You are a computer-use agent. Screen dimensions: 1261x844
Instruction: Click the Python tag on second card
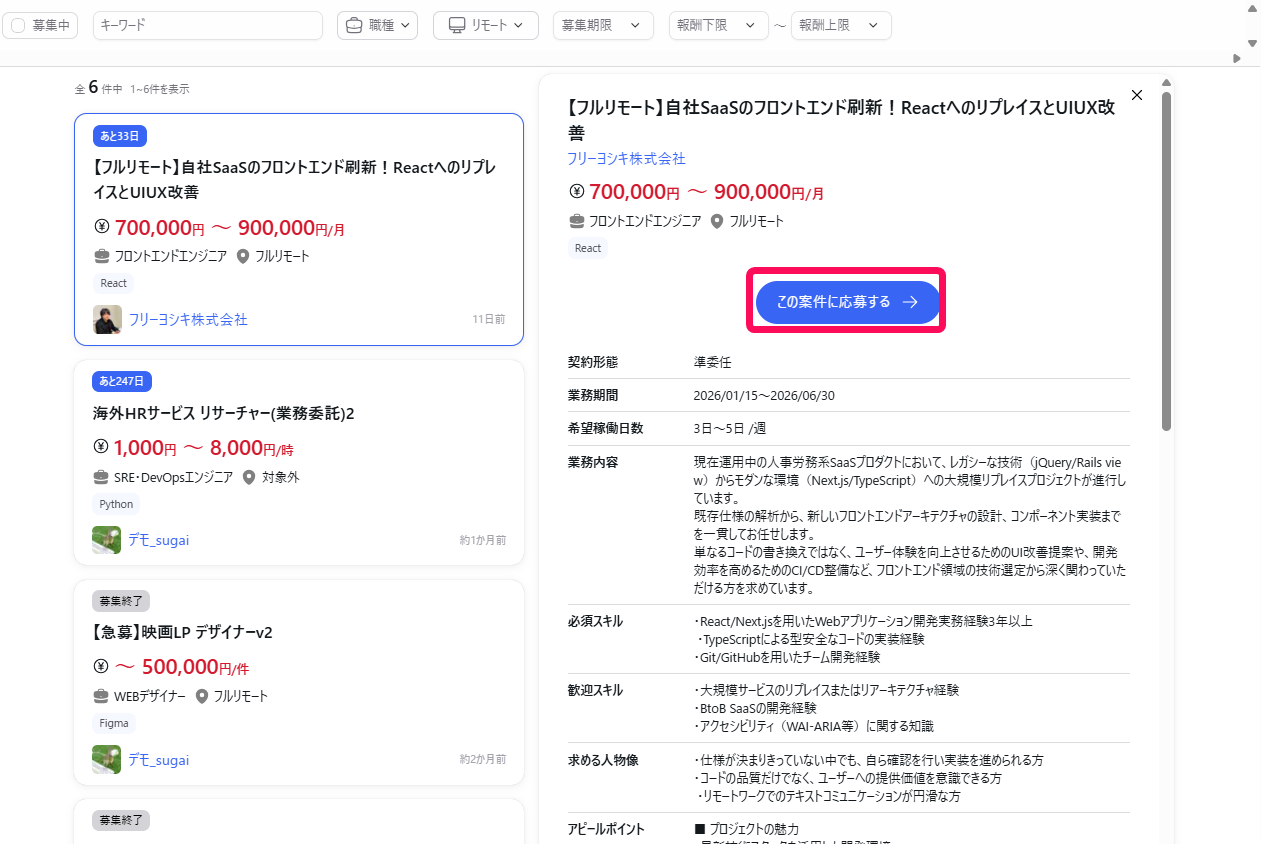116,504
